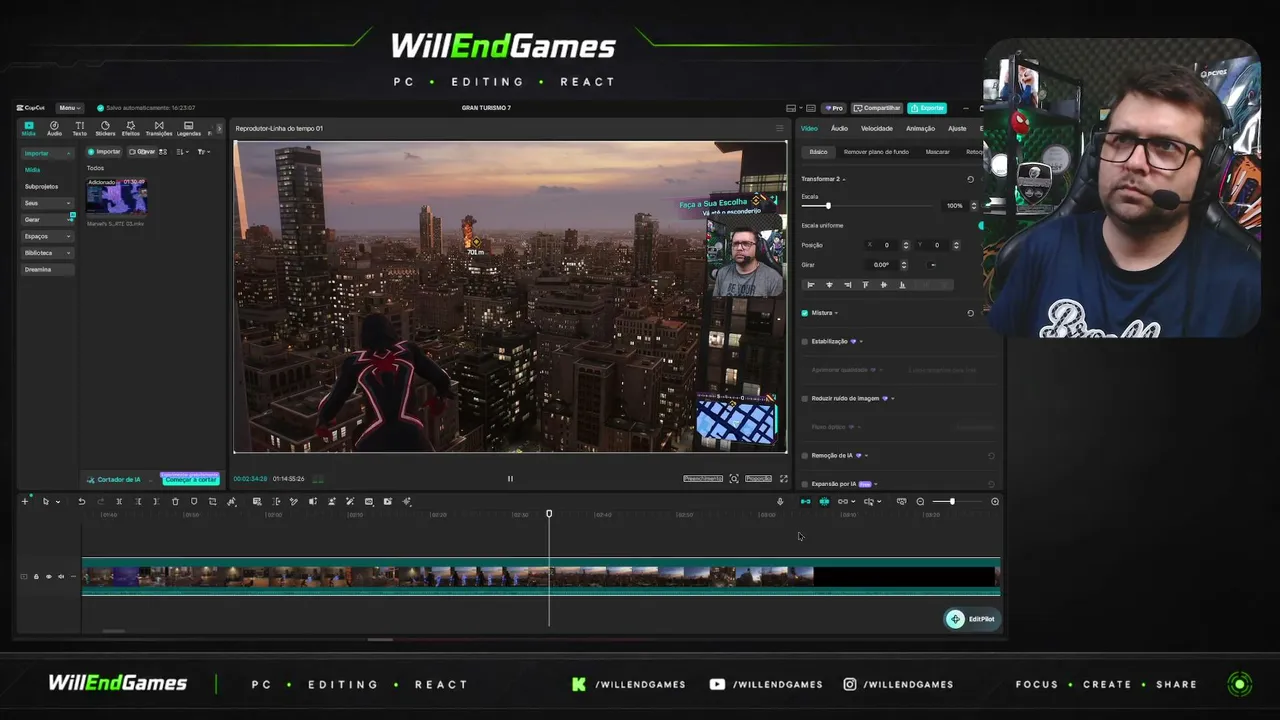Image resolution: width=1280 pixels, height=720 pixels.
Task: Click the align-top icon in alignment row
Action: (x=865, y=285)
